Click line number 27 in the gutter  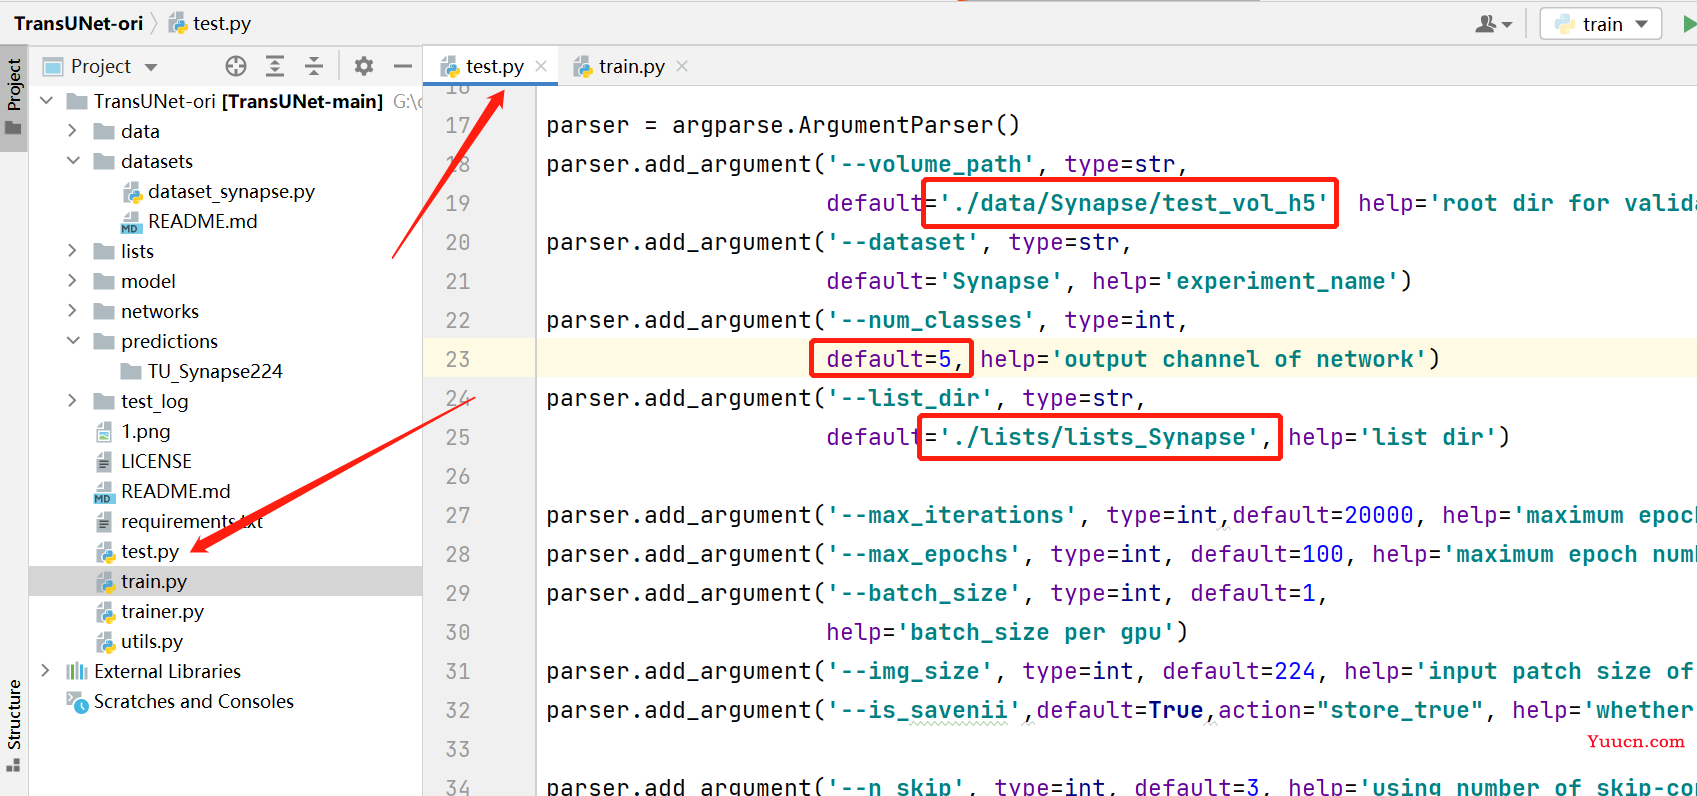458,515
